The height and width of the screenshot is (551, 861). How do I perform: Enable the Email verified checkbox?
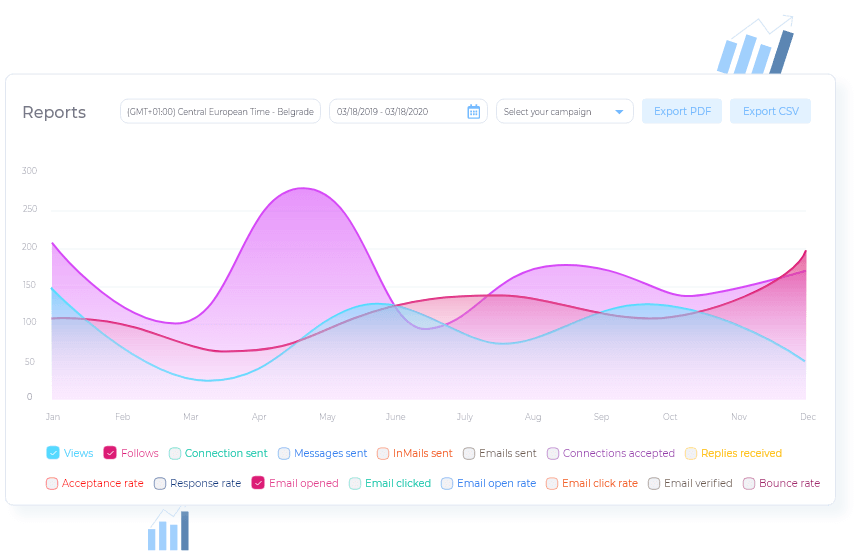654,483
